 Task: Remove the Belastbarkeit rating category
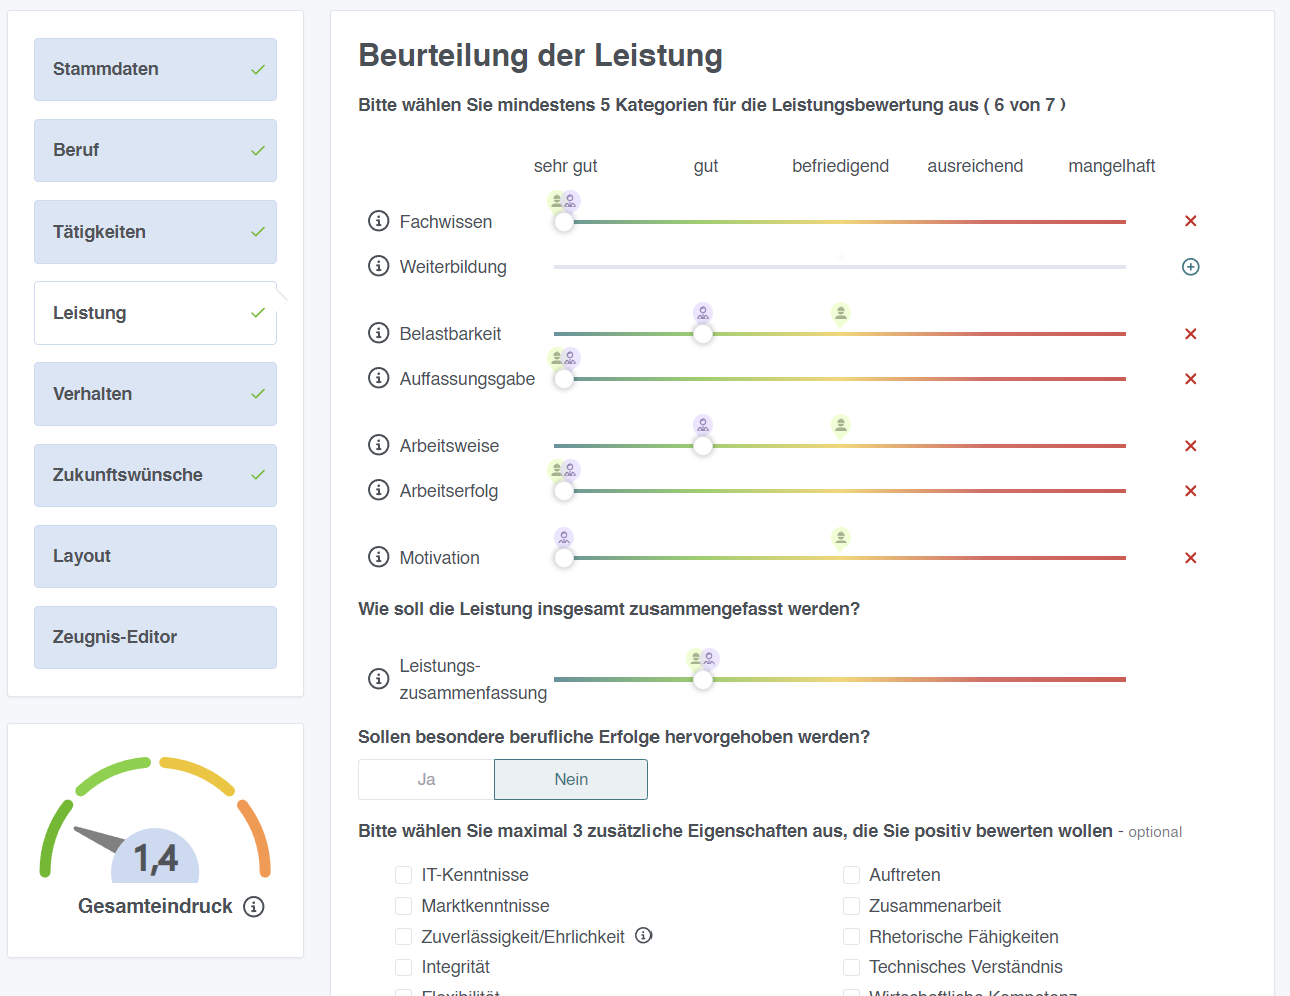click(x=1190, y=334)
